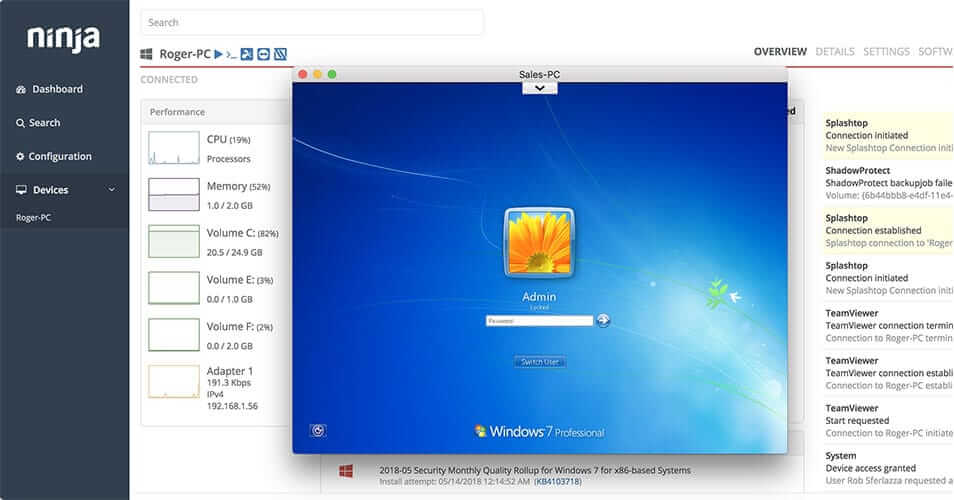Viewport: 954px width, 500px height.
Task: Click the Ease of Access icon in Sales-PC
Action: coord(318,431)
